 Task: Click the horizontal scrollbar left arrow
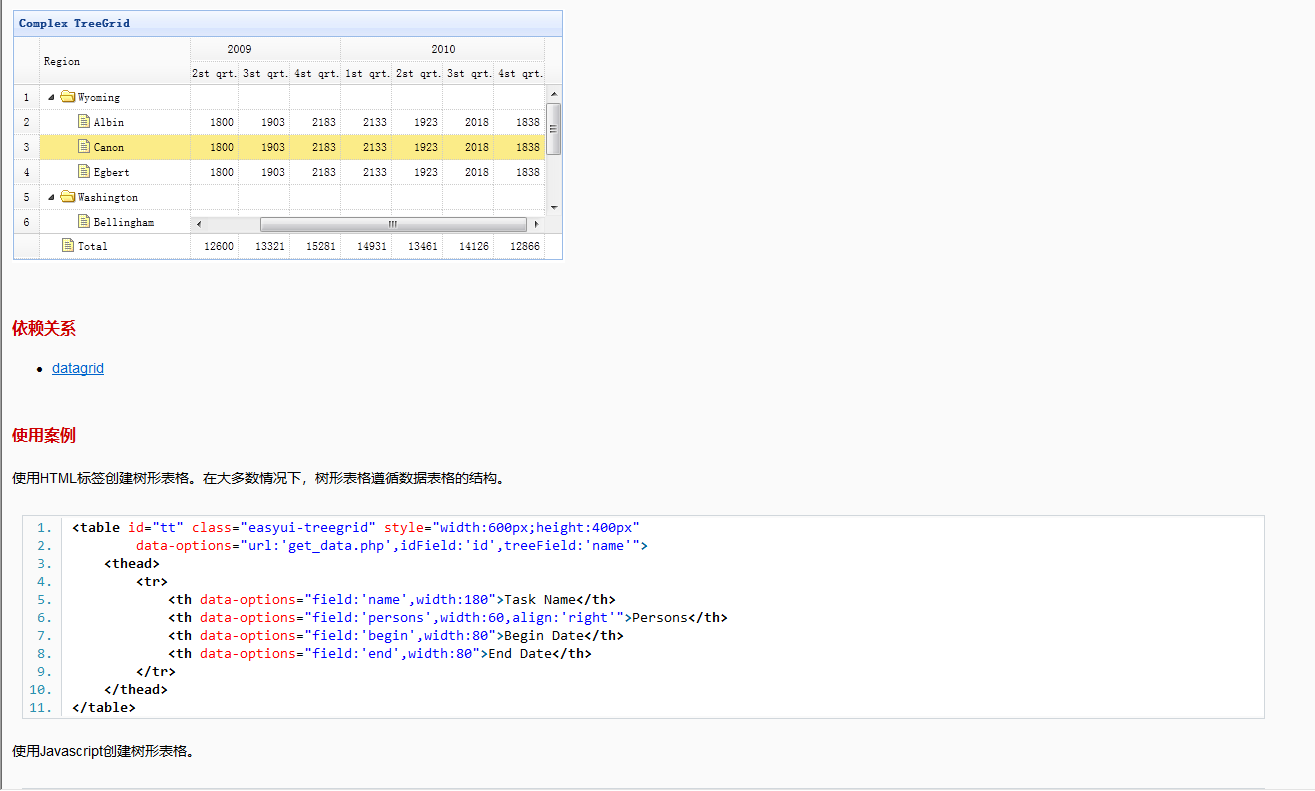(x=198, y=224)
